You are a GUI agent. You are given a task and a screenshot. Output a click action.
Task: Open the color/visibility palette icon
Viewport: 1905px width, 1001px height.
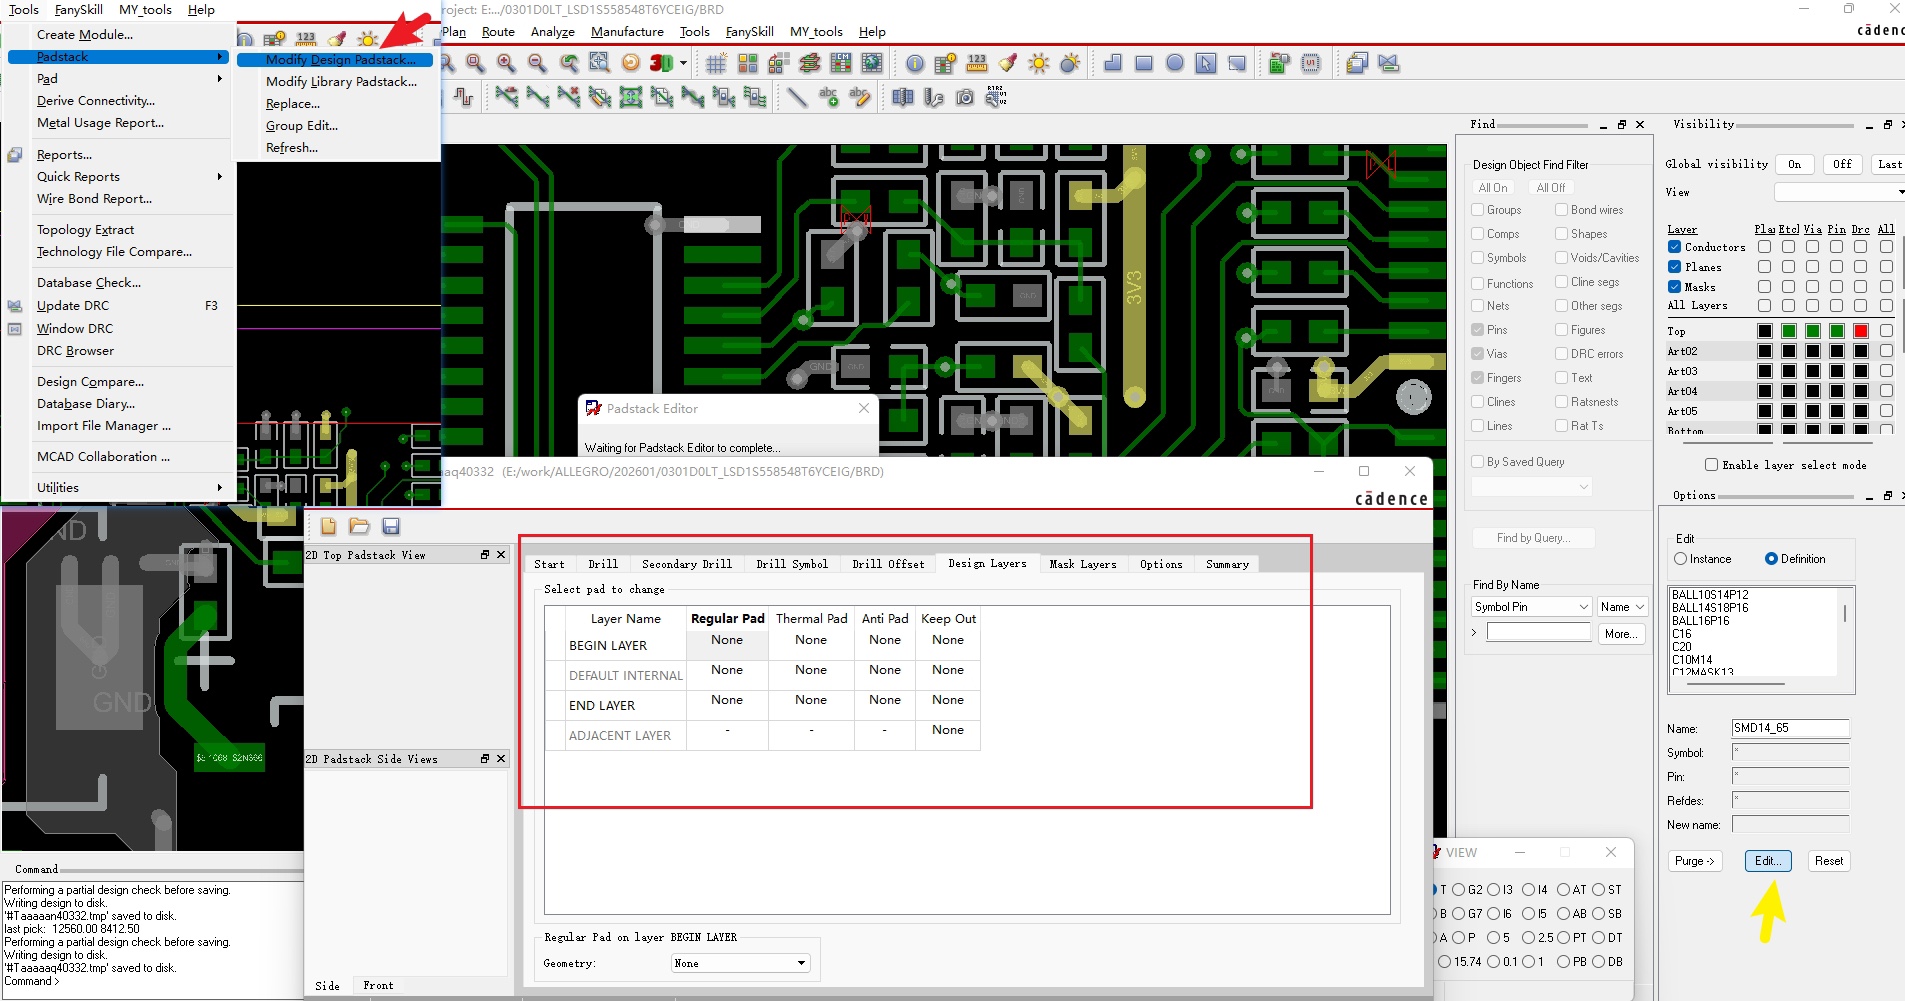click(748, 64)
